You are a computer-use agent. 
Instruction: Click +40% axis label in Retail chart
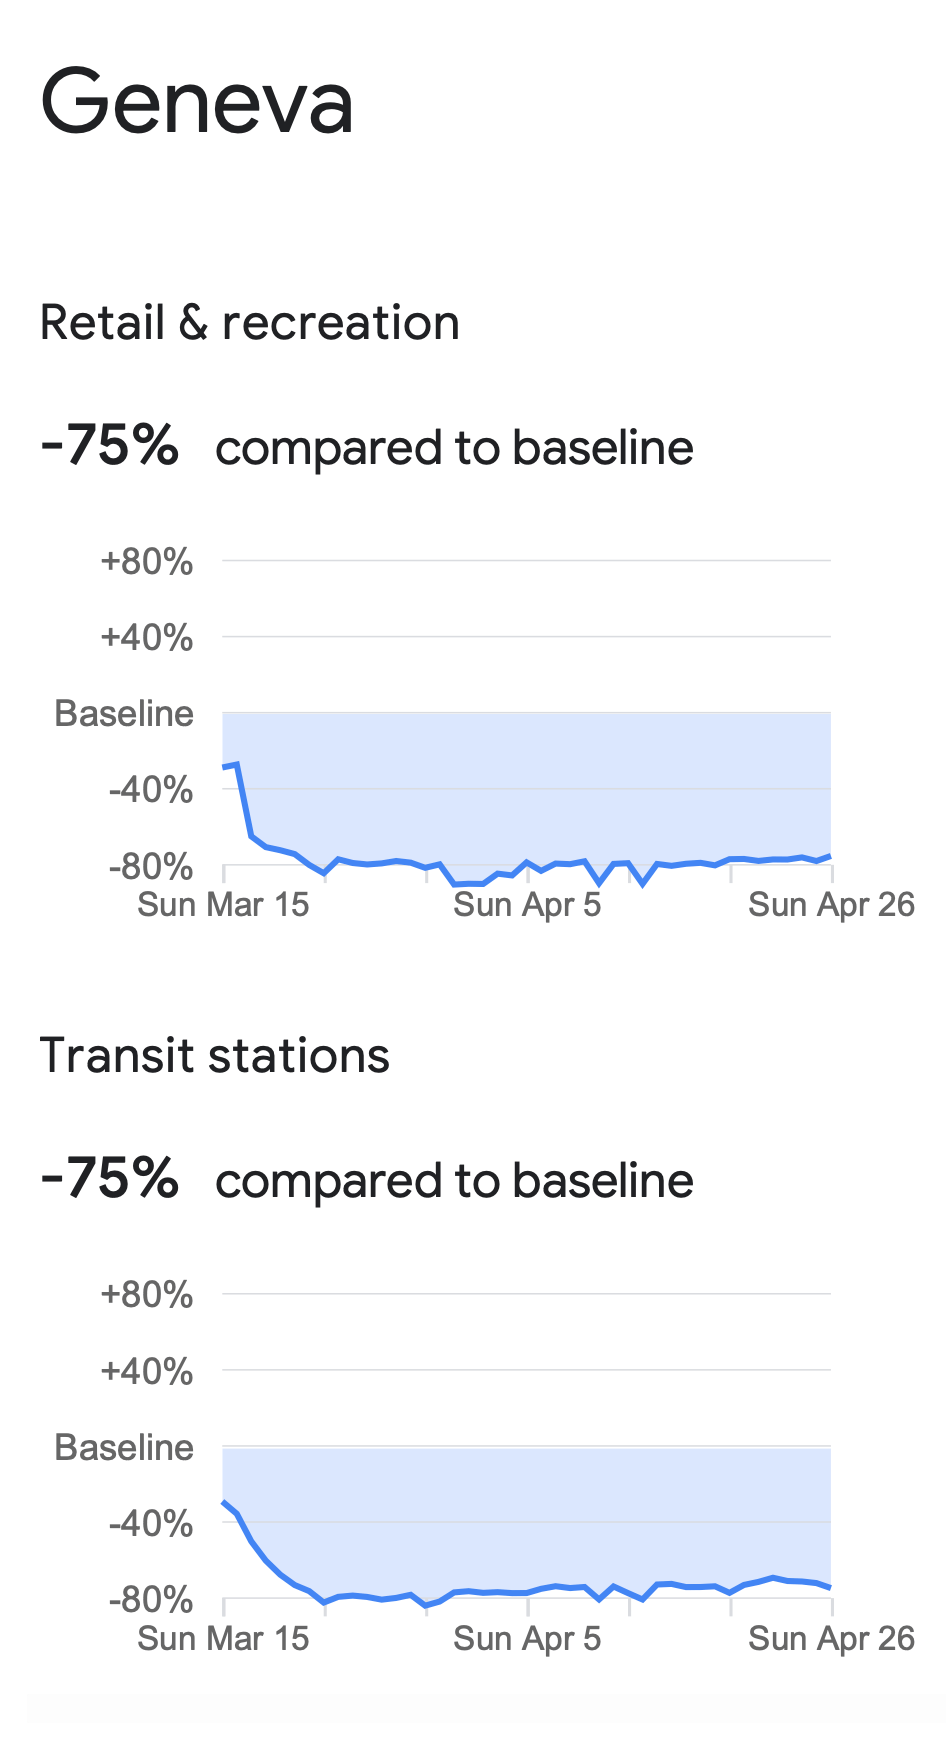(x=146, y=637)
